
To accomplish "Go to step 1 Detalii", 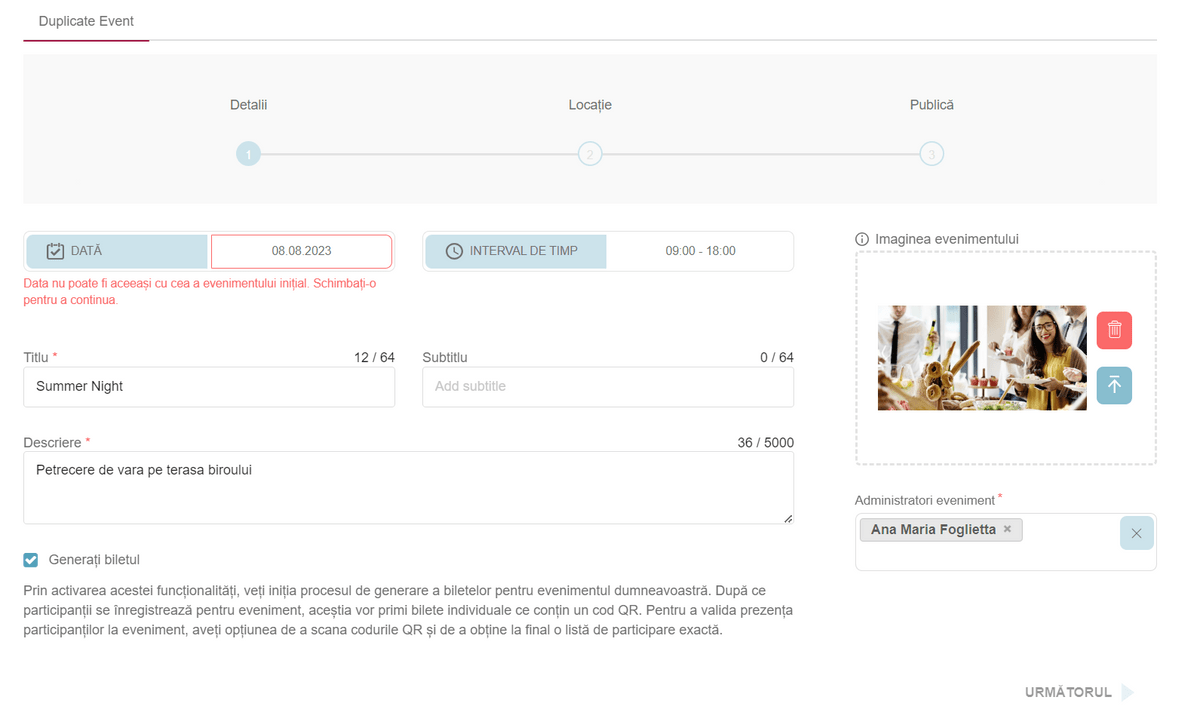I will (248, 154).
